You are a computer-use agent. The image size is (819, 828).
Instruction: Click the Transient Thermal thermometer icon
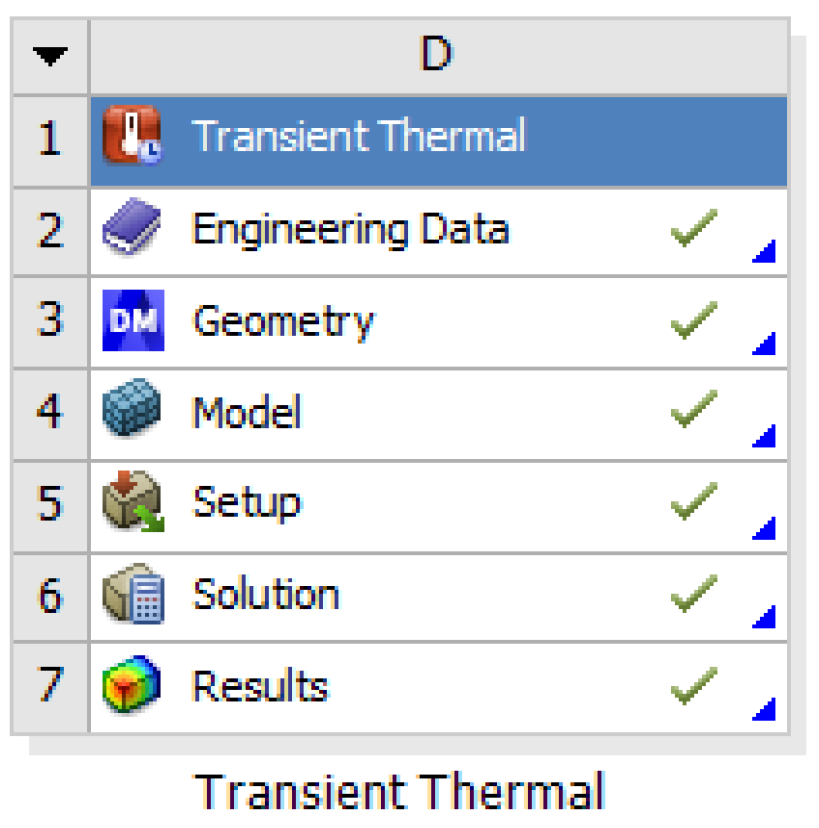pyautogui.click(x=133, y=138)
